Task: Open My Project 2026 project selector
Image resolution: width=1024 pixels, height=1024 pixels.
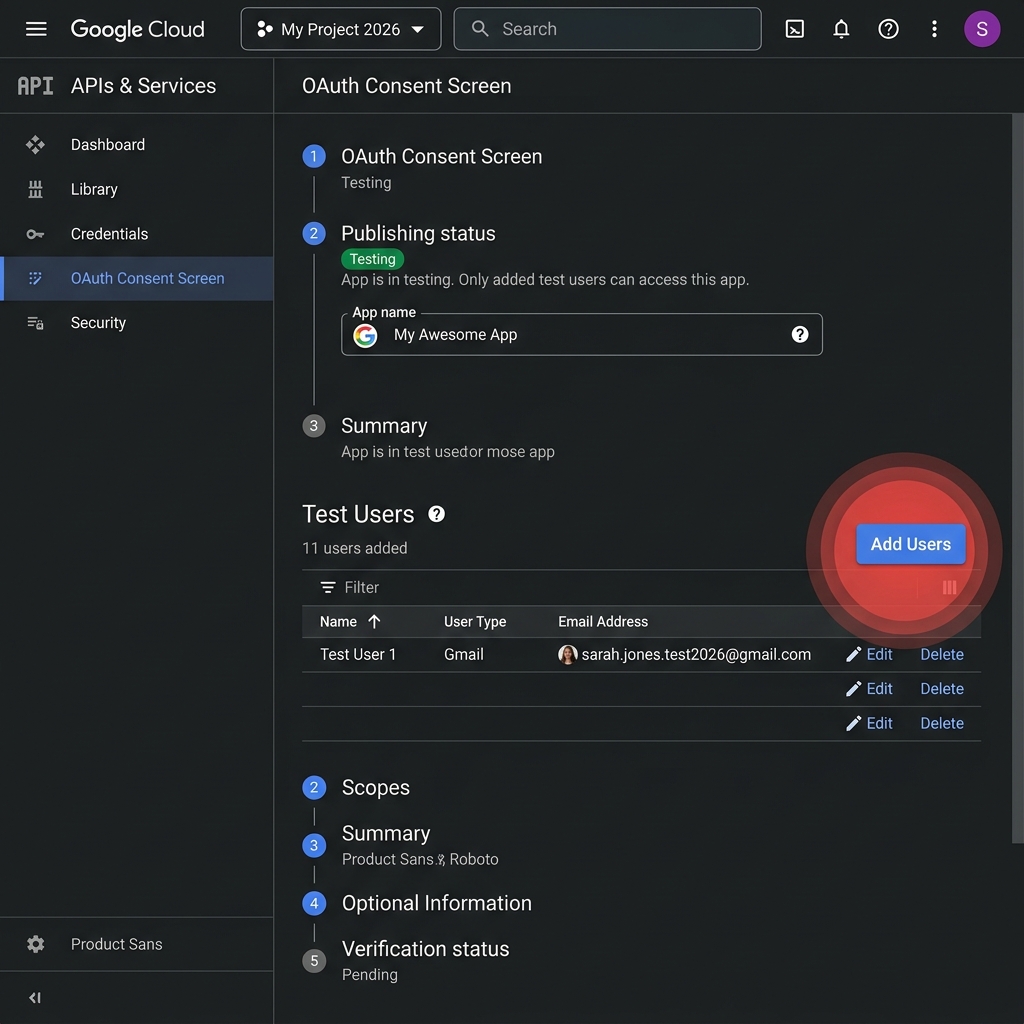Action: 340,29
